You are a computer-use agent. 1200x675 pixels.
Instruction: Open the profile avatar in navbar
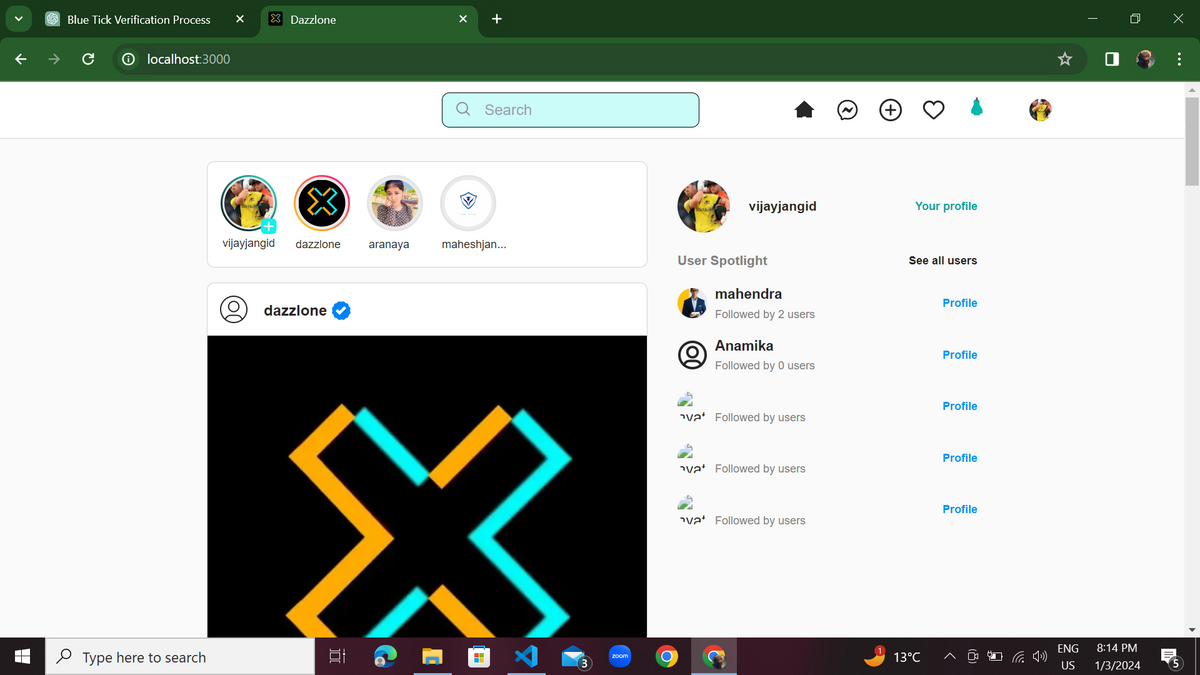[1040, 110]
